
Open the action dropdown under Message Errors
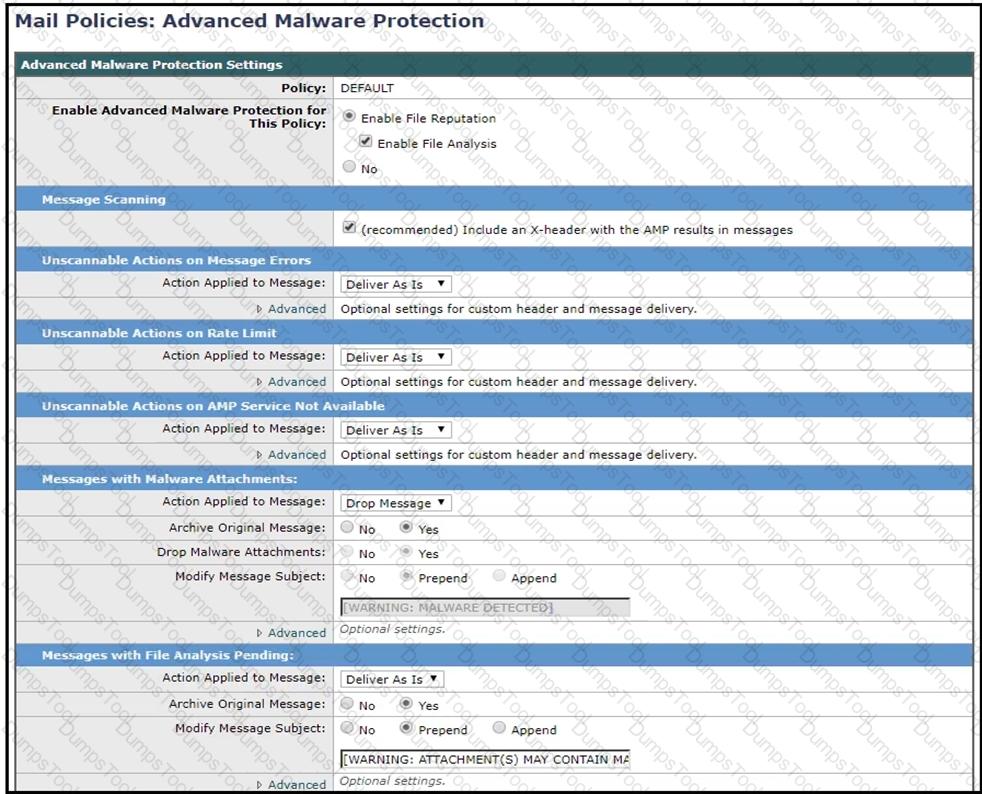(397, 285)
